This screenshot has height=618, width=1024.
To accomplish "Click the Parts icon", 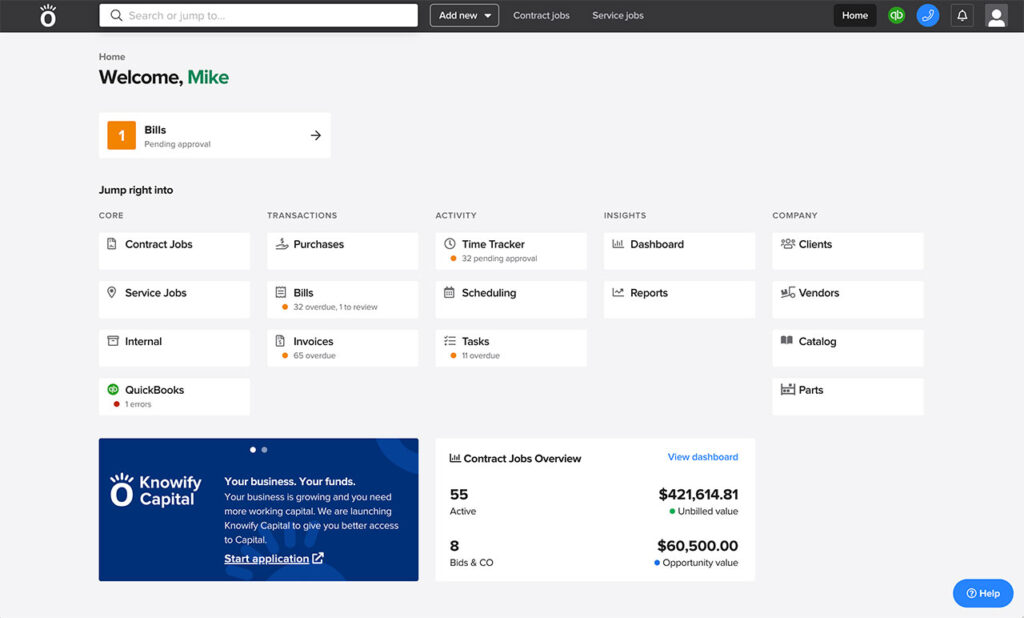I will point(788,389).
